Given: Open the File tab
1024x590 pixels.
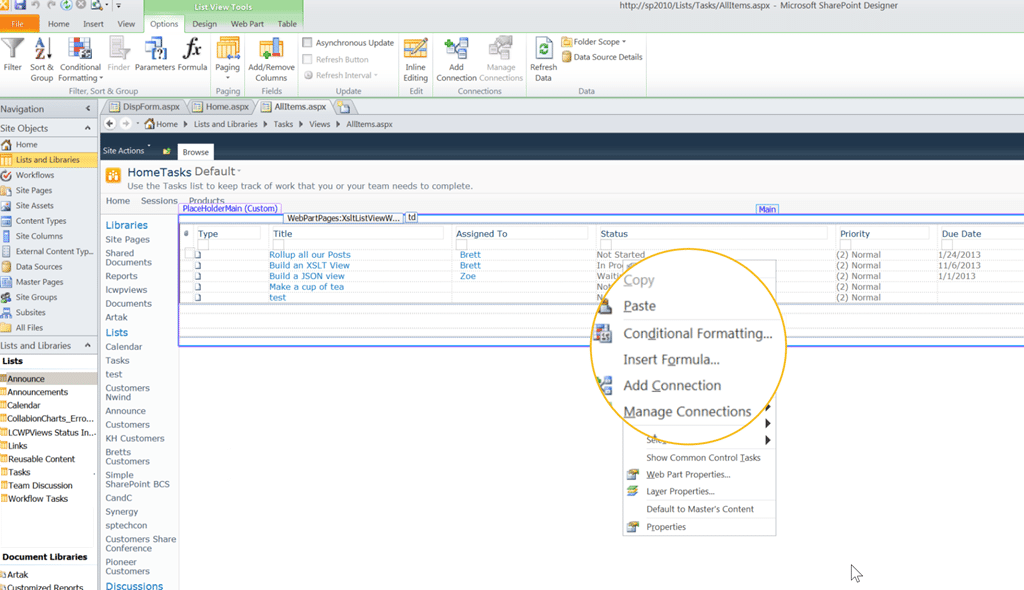Looking at the screenshot, I should coord(18,24).
